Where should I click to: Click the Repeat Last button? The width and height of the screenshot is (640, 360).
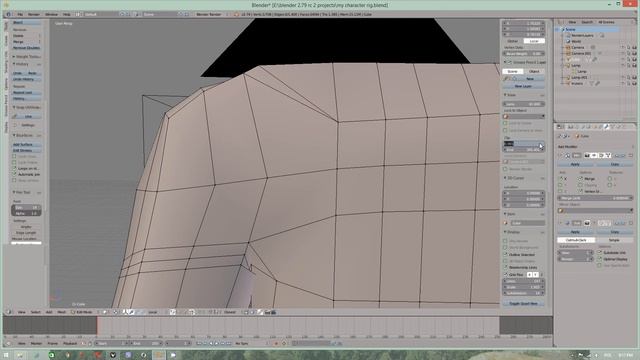[27, 93]
